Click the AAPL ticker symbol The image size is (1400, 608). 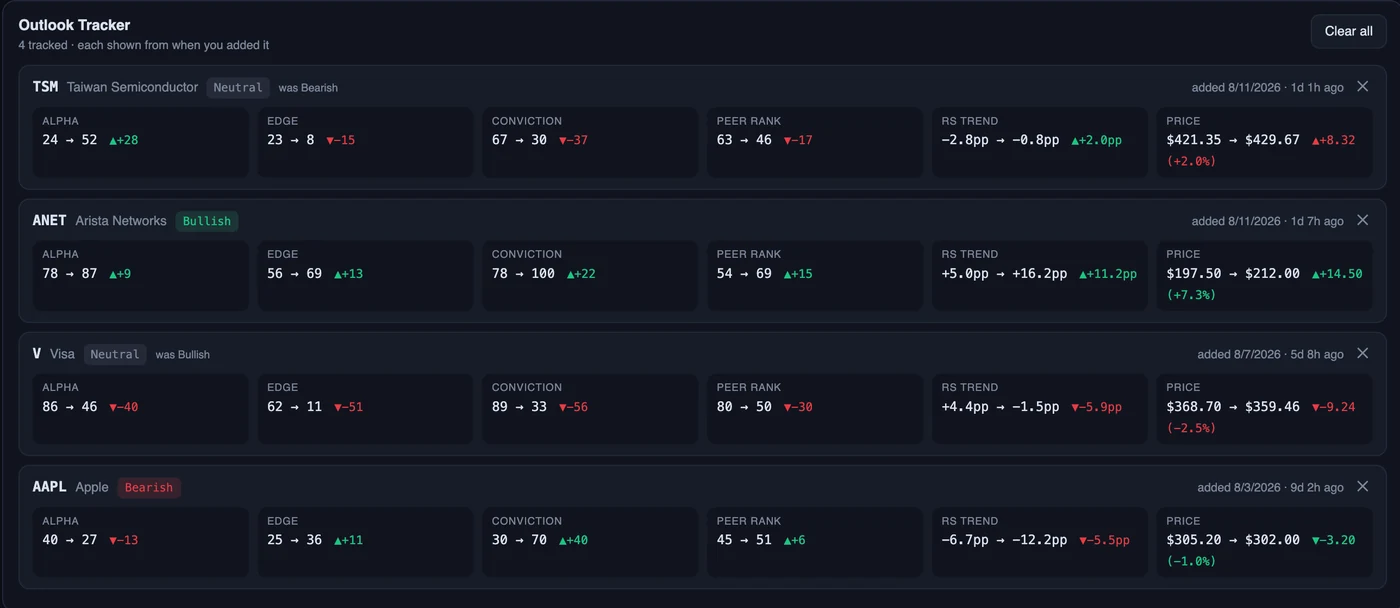pos(49,487)
